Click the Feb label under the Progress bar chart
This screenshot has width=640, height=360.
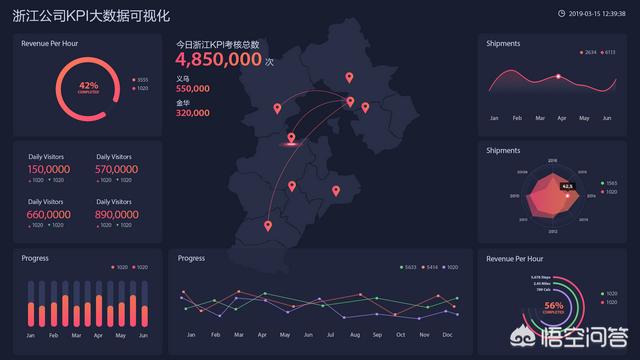(x=53, y=336)
